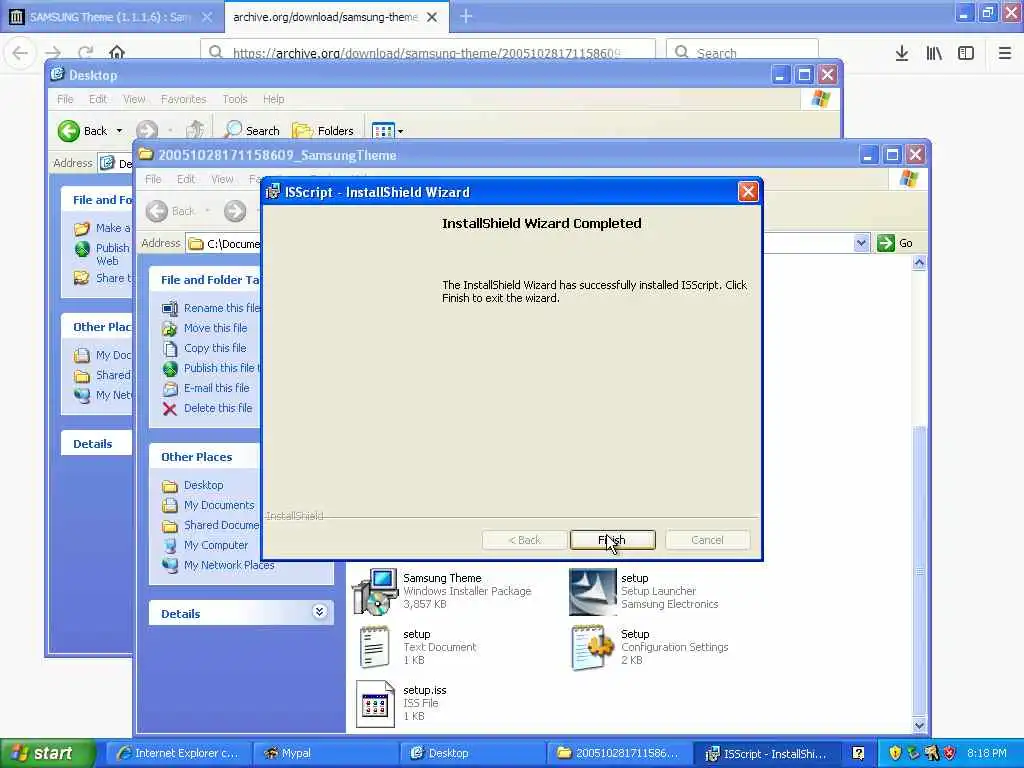1024x768 pixels.
Task: Click Move this file task link
Action: click(x=216, y=328)
